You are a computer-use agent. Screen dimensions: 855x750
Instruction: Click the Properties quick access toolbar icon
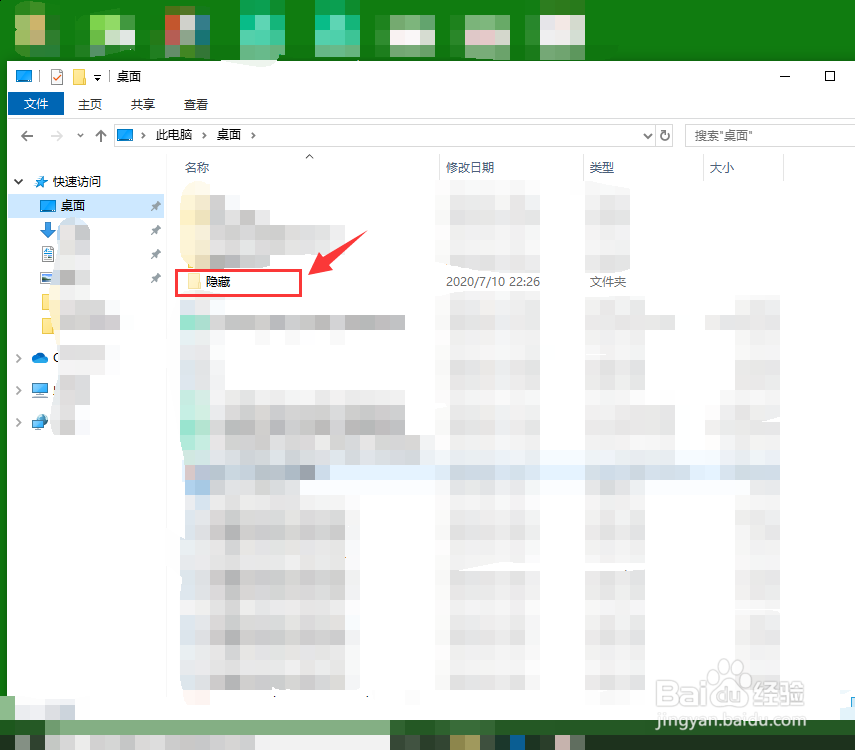pos(57,77)
